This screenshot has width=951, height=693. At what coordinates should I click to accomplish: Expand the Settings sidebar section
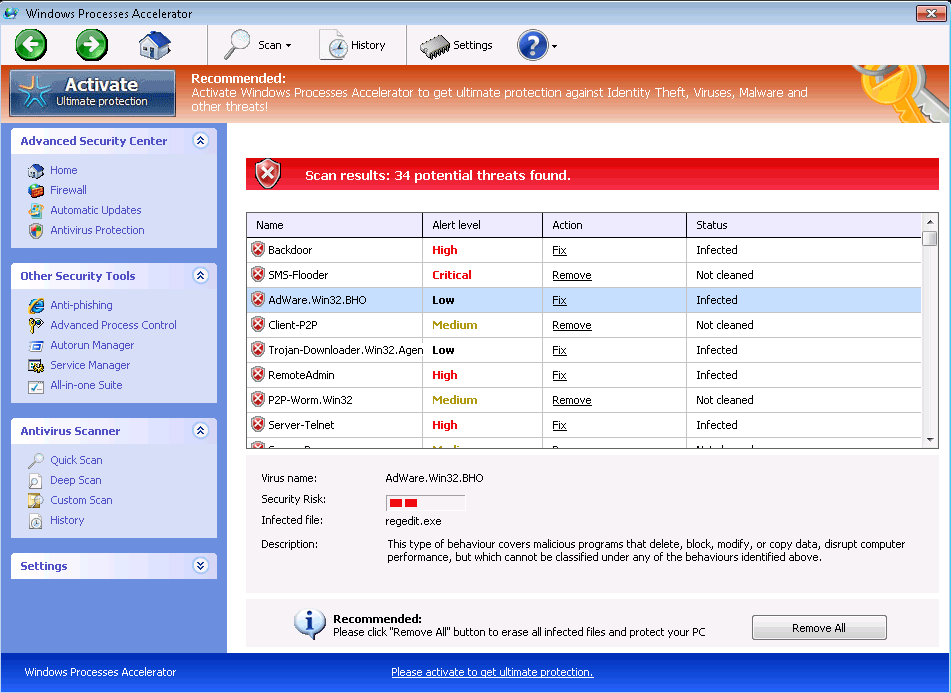click(x=200, y=566)
